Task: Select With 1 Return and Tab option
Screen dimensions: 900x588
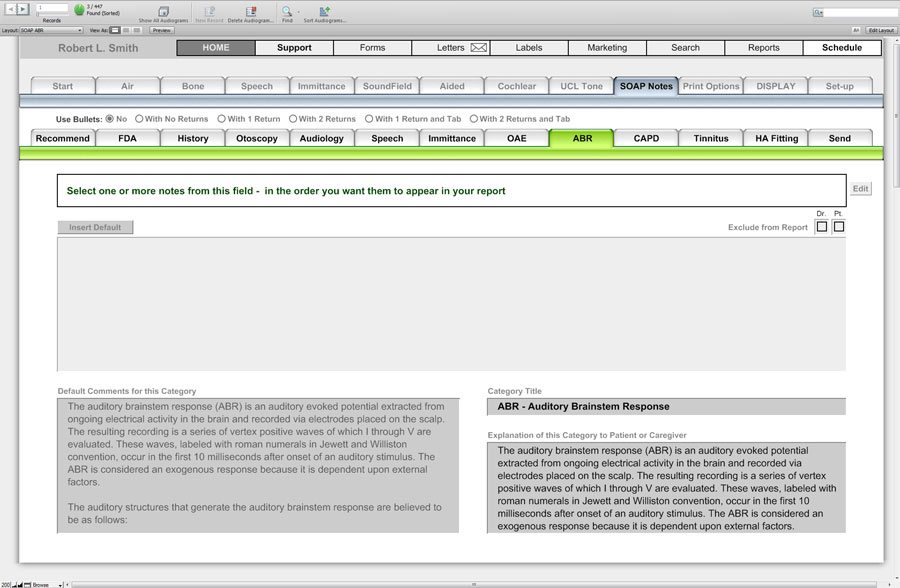Action: 369,119
